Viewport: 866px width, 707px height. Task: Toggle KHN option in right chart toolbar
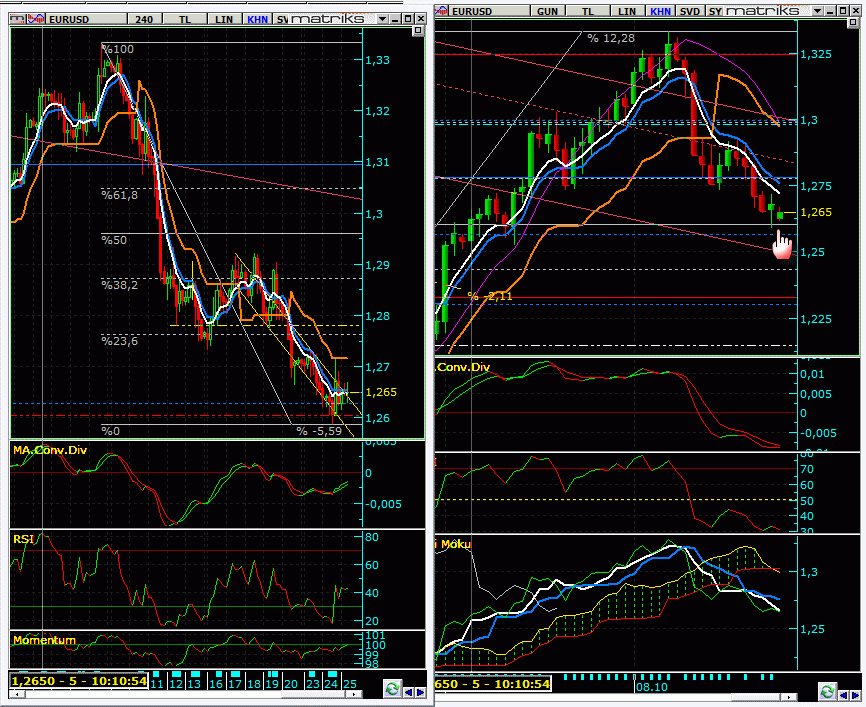[660, 10]
